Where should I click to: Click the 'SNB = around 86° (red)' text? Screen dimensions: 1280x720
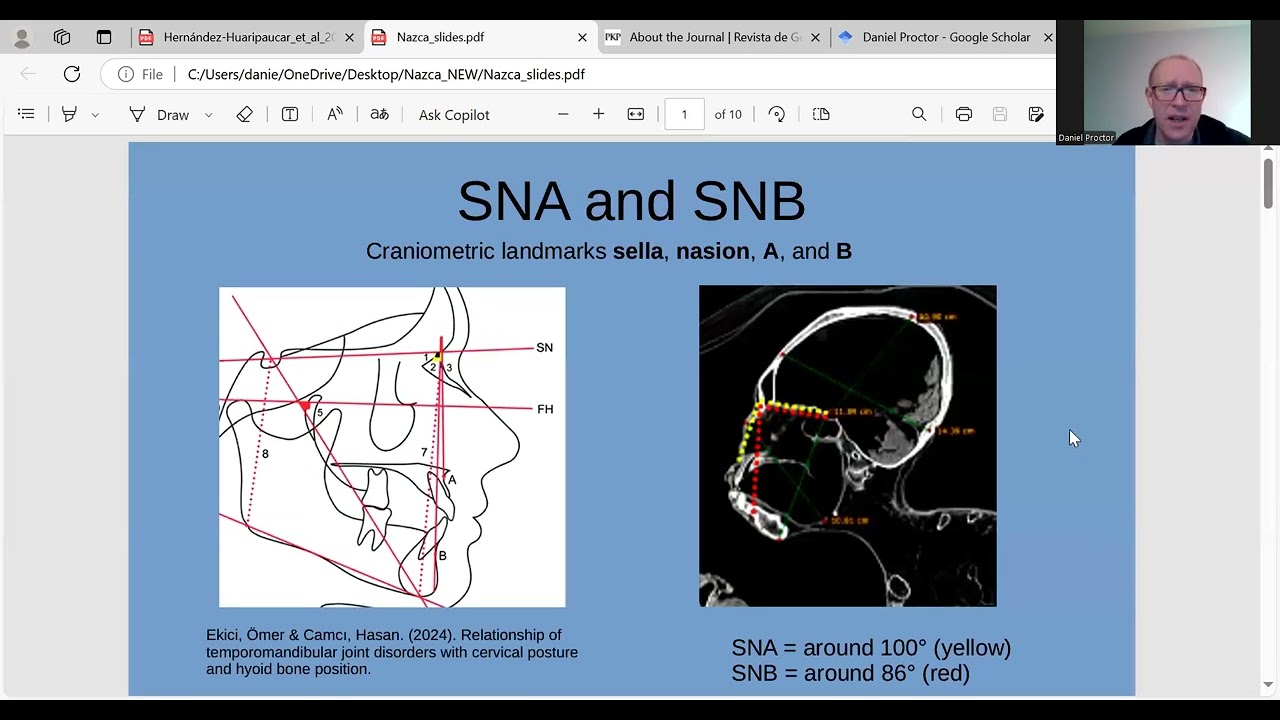(x=850, y=673)
